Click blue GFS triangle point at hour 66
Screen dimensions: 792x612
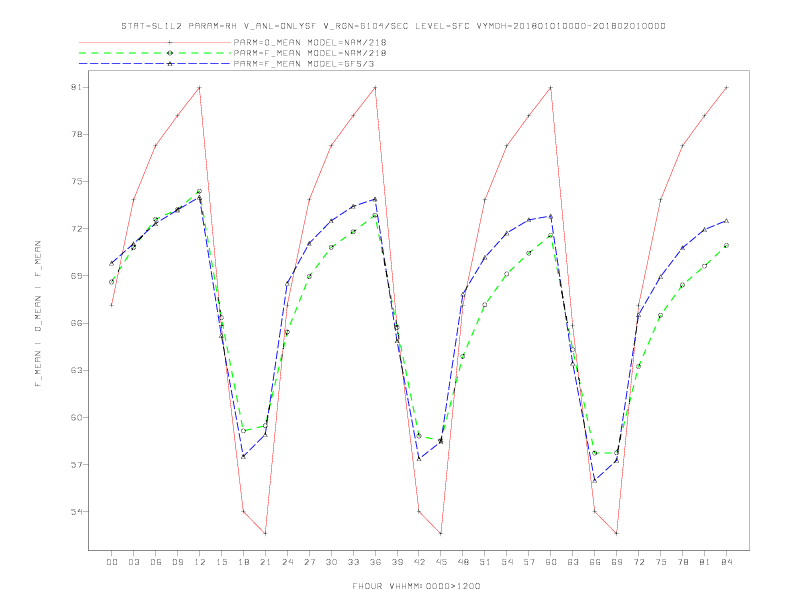595,480
